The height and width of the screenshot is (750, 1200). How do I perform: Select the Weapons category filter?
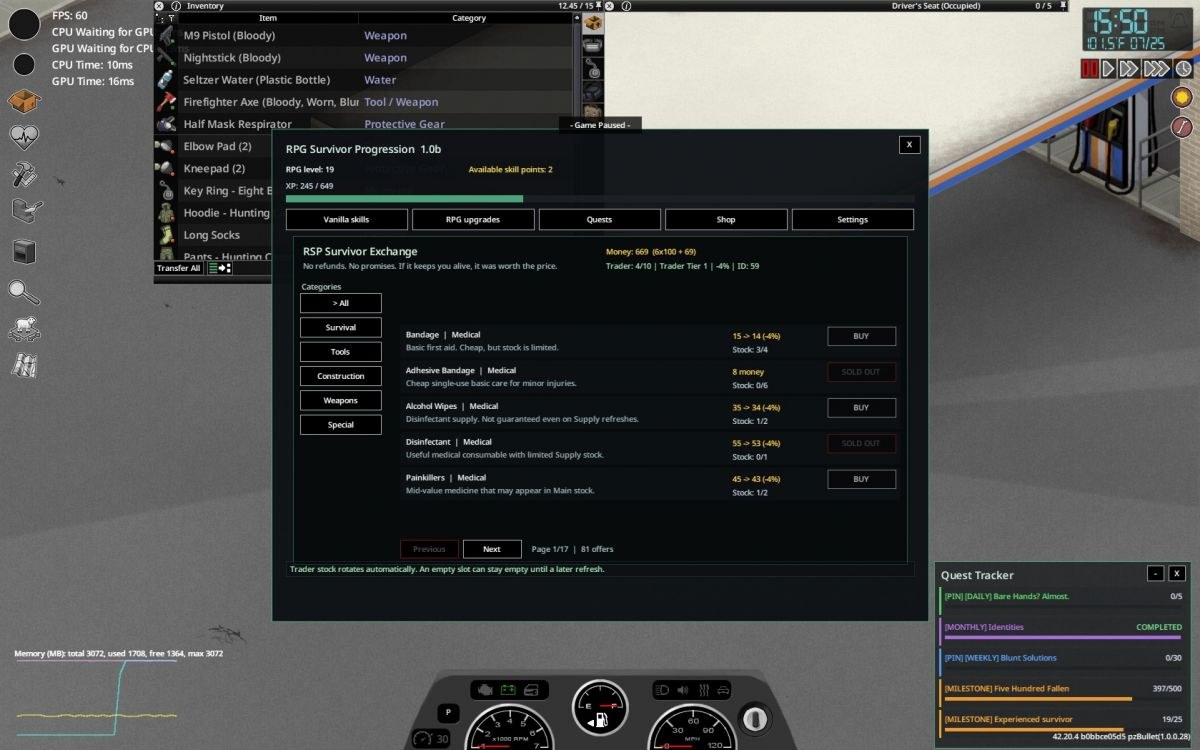tap(341, 400)
